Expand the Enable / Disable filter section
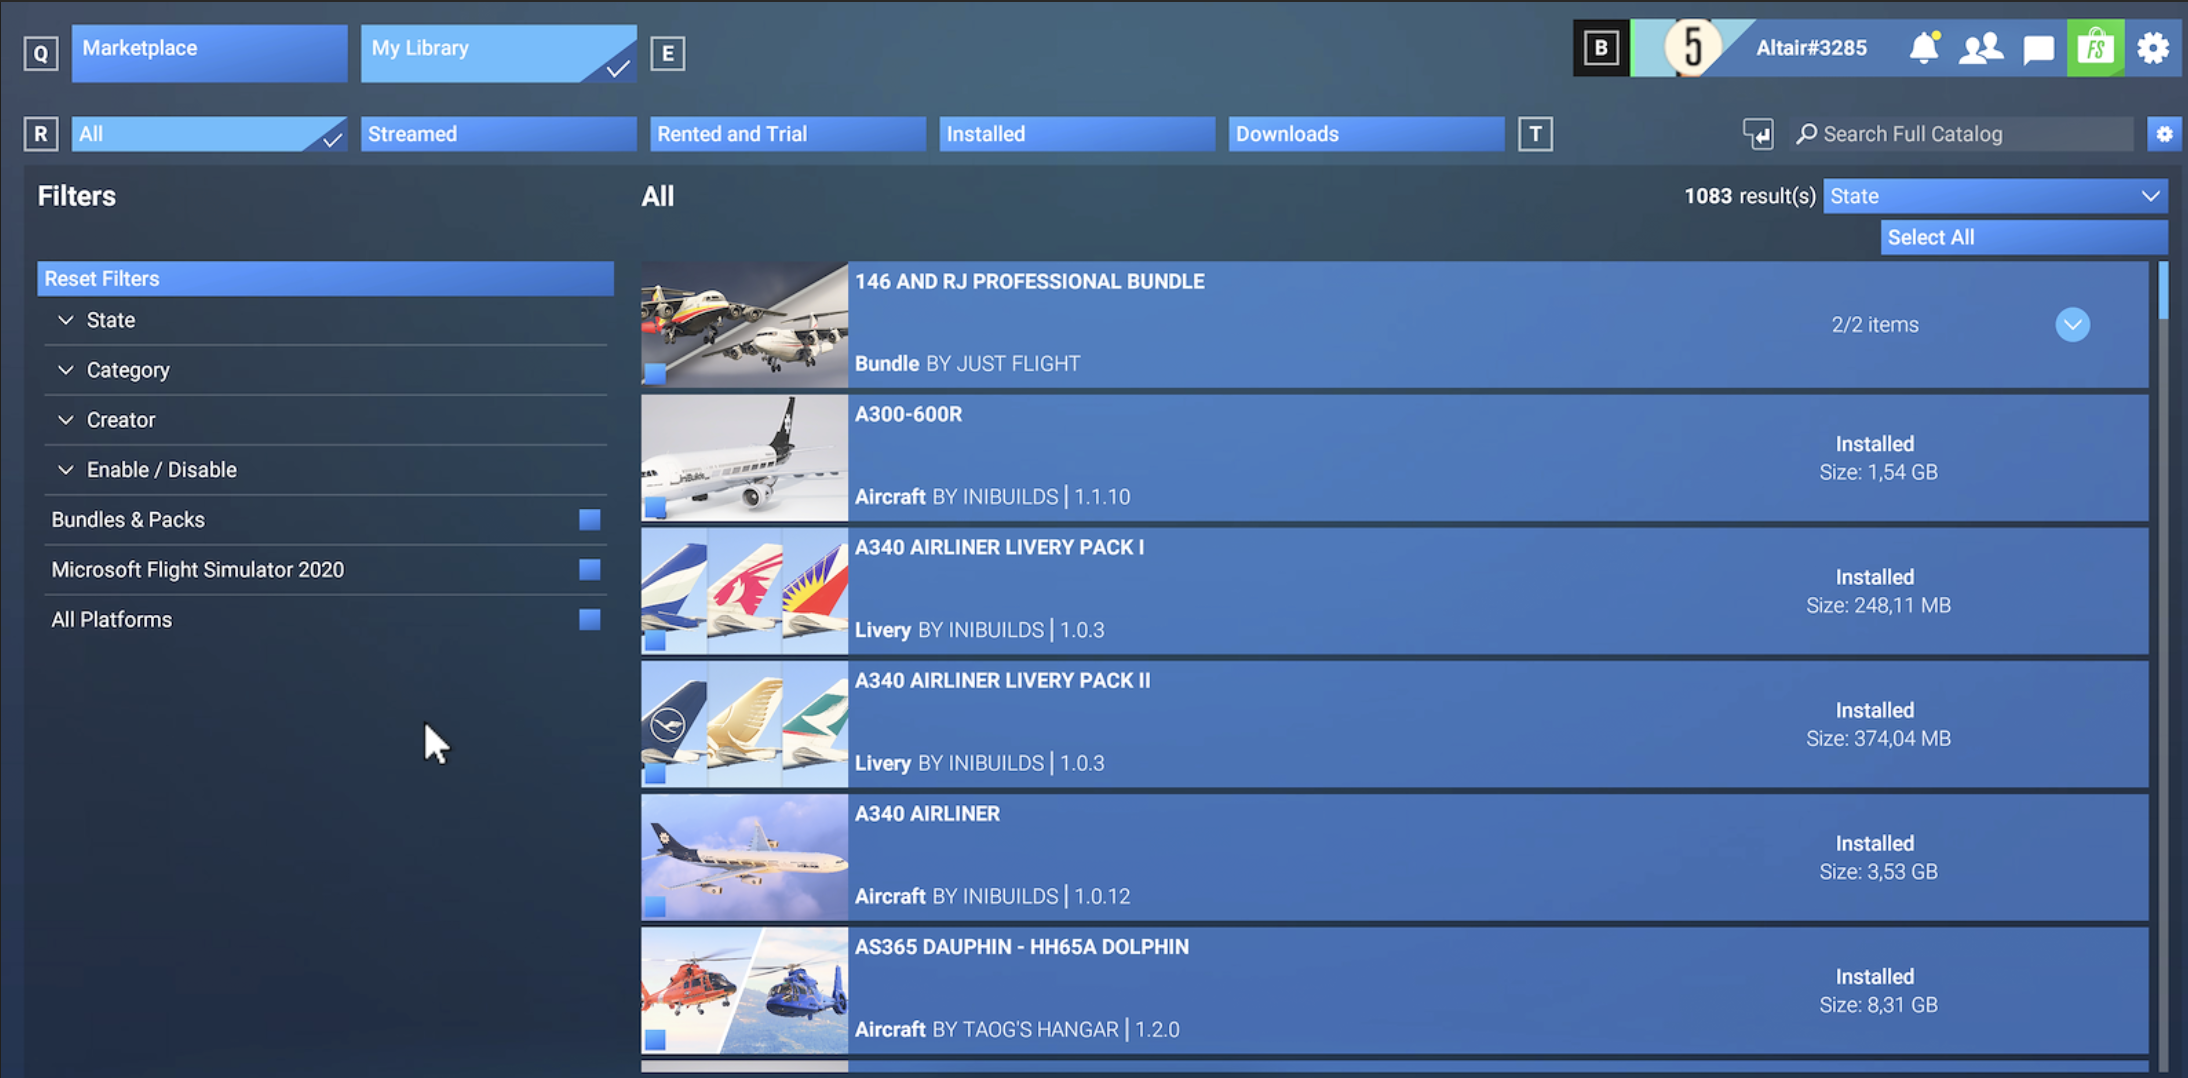This screenshot has height=1078, width=2188. tap(325, 471)
